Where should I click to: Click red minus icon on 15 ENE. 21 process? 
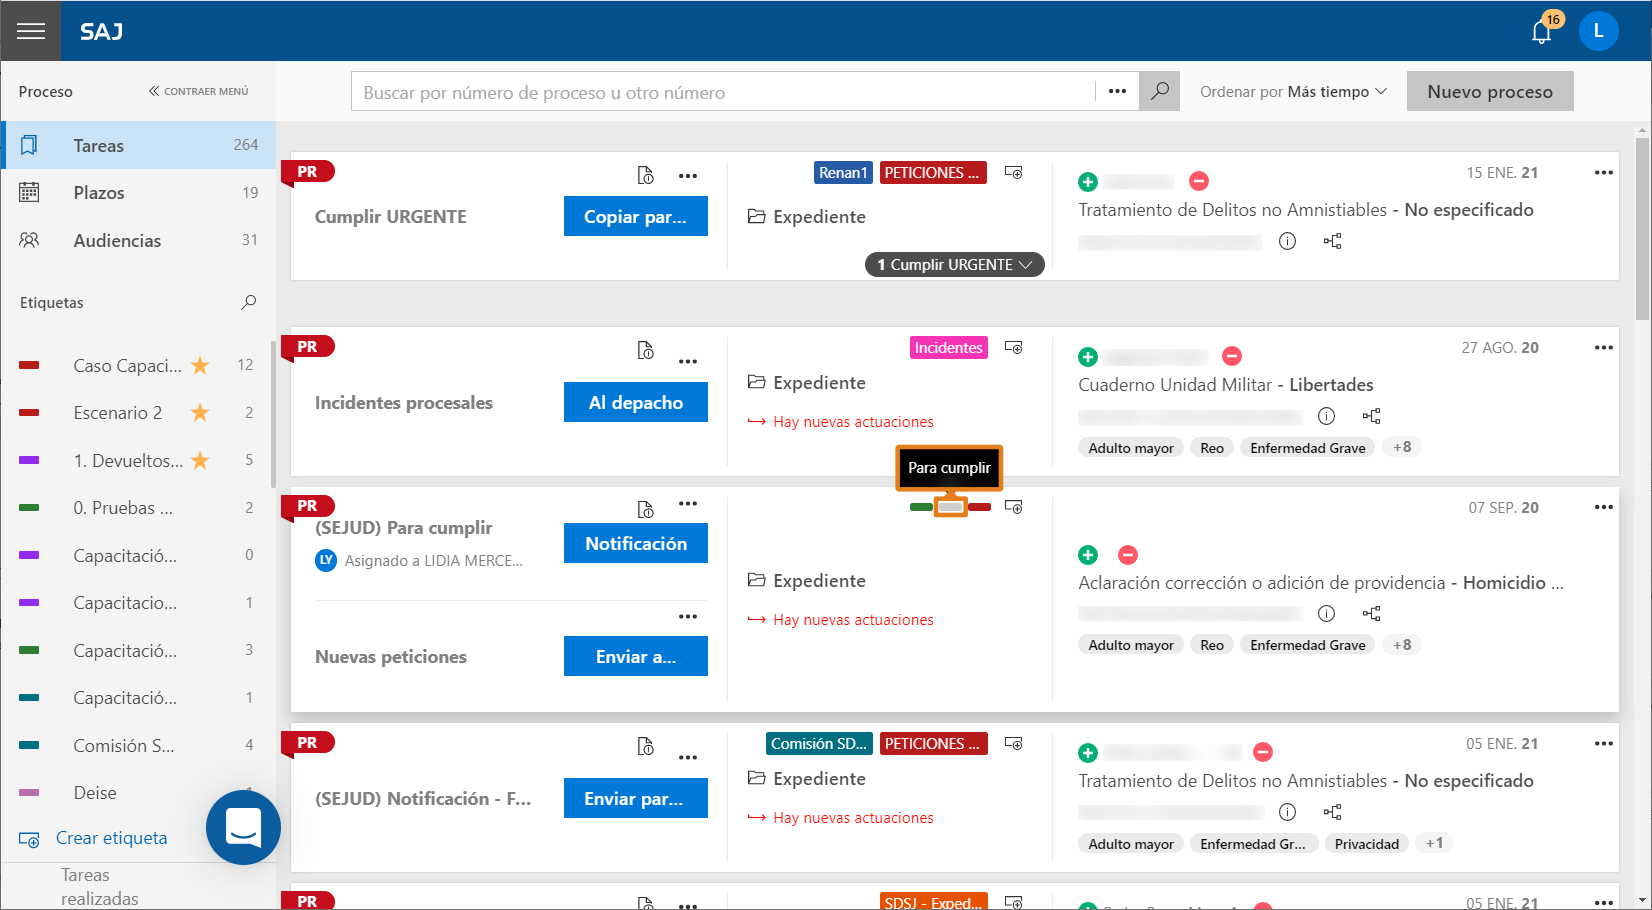click(1199, 181)
